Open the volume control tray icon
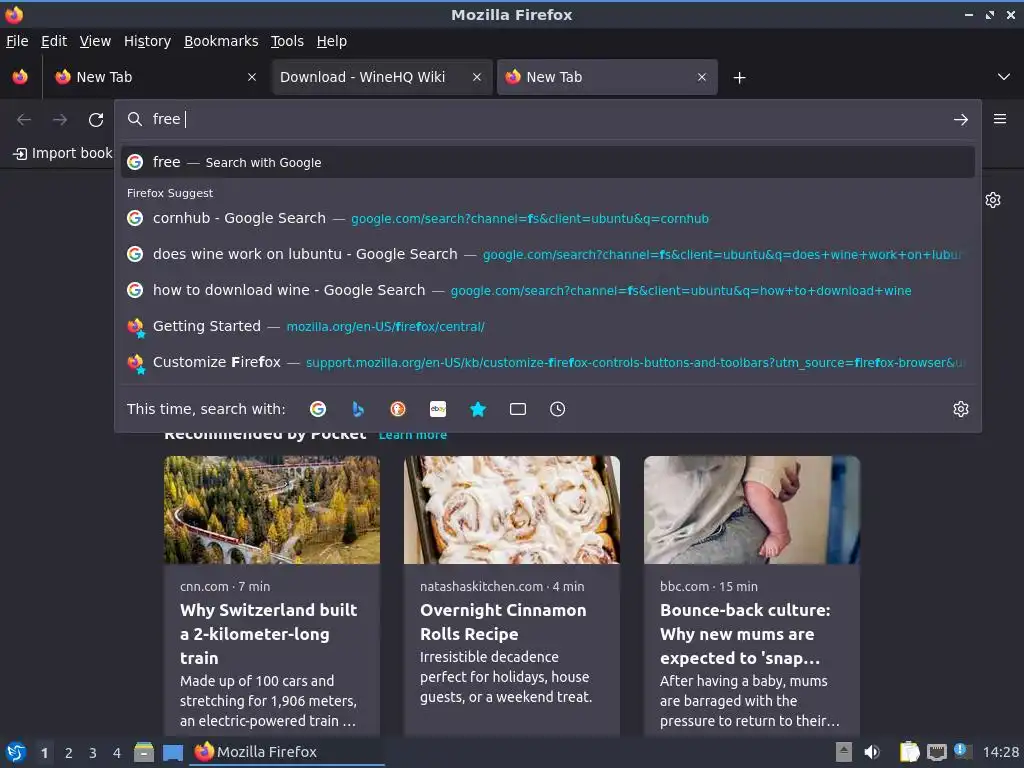 click(x=872, y=752)
